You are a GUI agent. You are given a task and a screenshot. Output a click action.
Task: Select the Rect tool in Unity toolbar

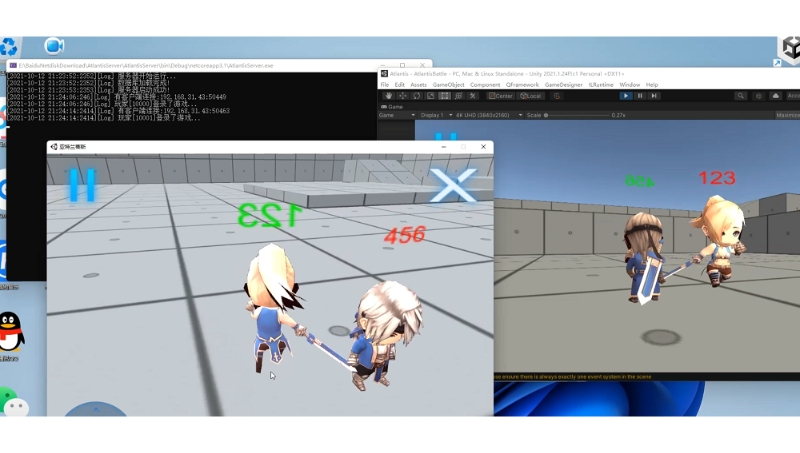[x=445, y=96]
